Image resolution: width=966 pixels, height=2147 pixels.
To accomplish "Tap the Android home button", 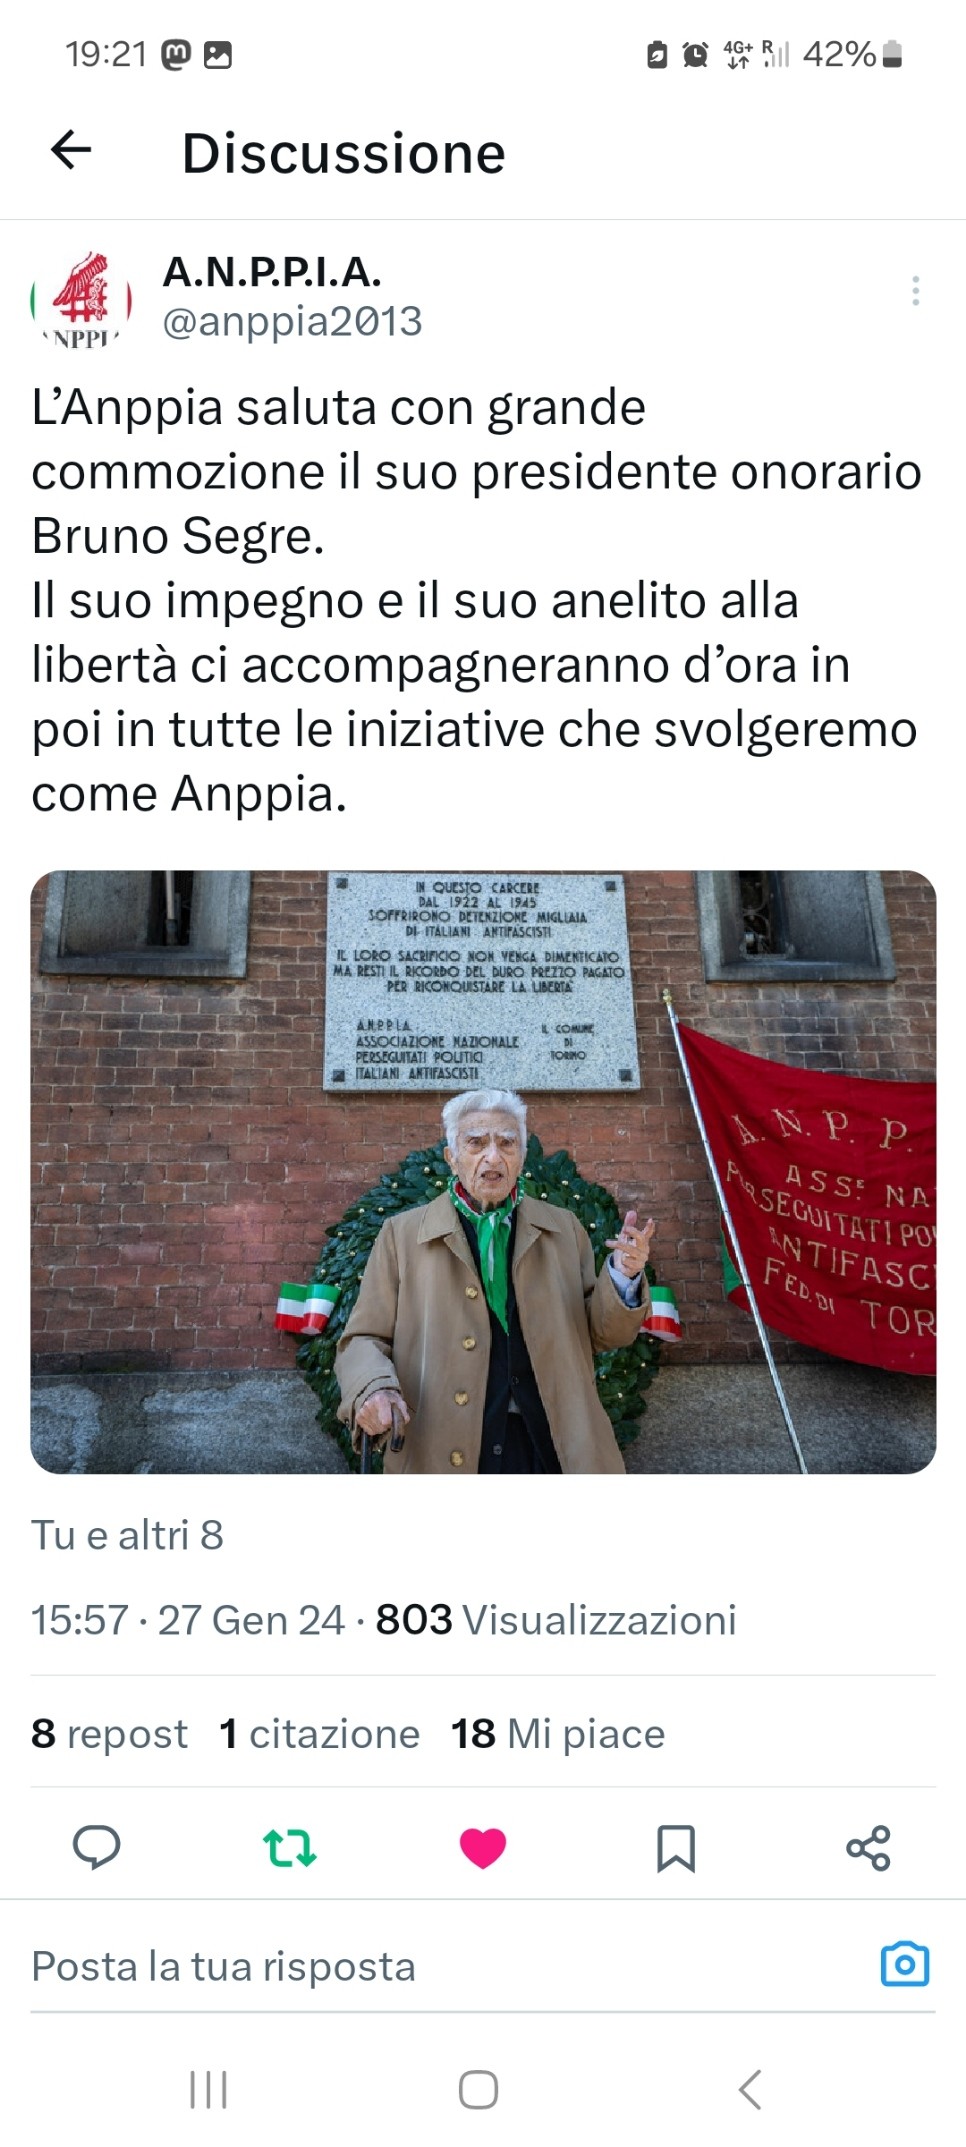I will point(478,2089).
